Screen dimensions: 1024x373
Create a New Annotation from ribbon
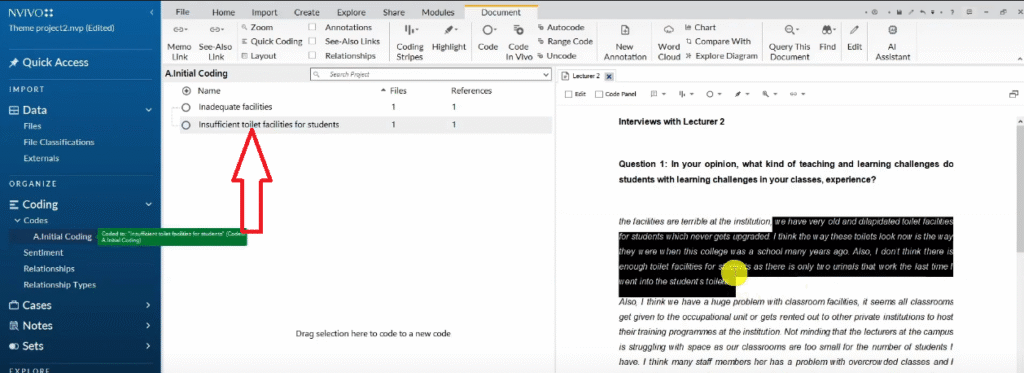[624, 43]
